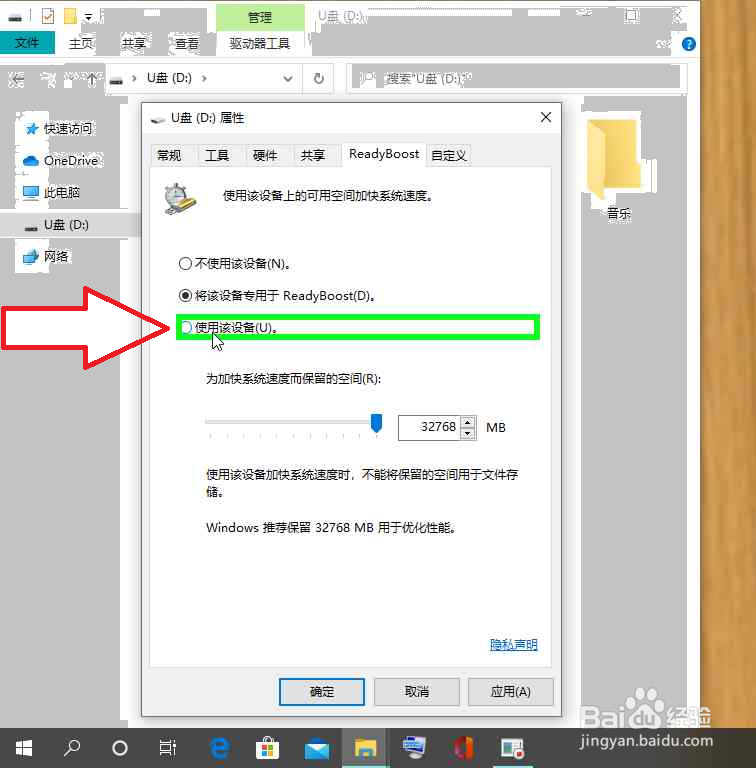Click the reserved space slider thumb
Image resolution: width=756 pixels, height=768 pixels.
coord(377,423)
